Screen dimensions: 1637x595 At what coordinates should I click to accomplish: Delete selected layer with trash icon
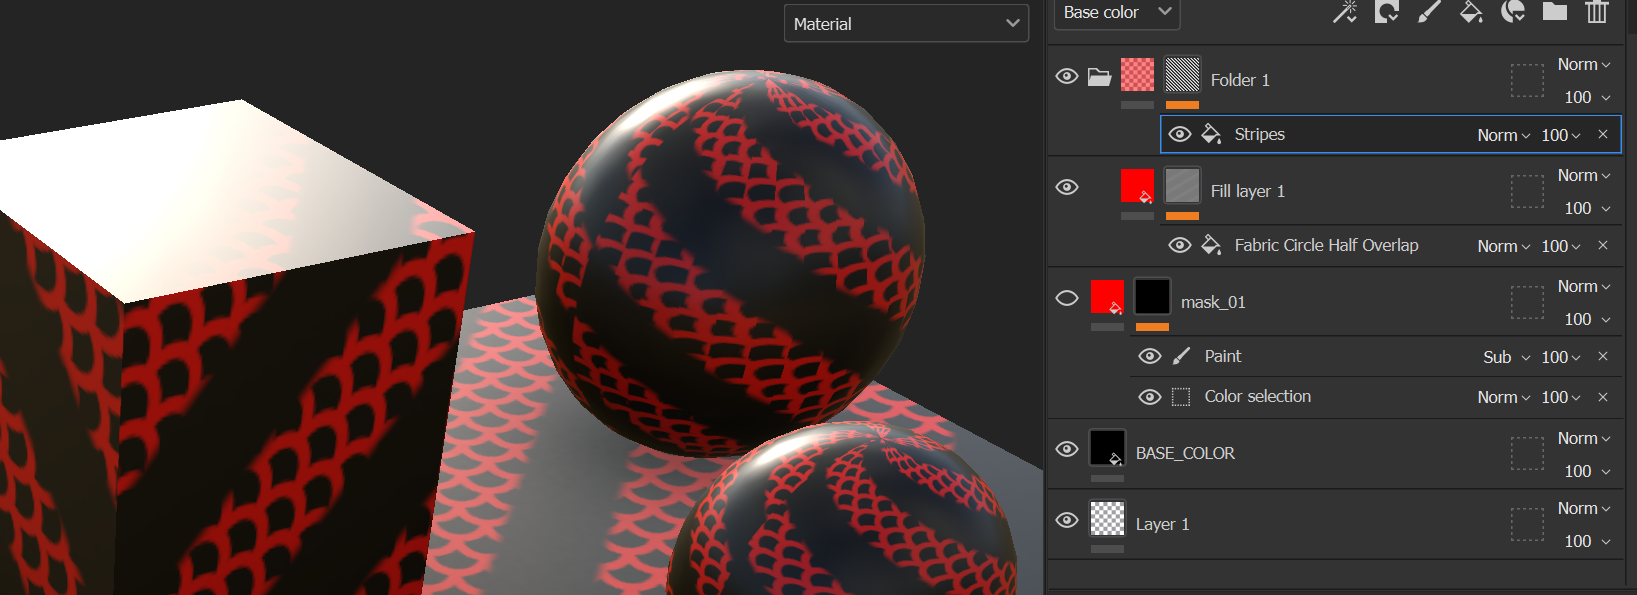click(x=1597, y=12)
